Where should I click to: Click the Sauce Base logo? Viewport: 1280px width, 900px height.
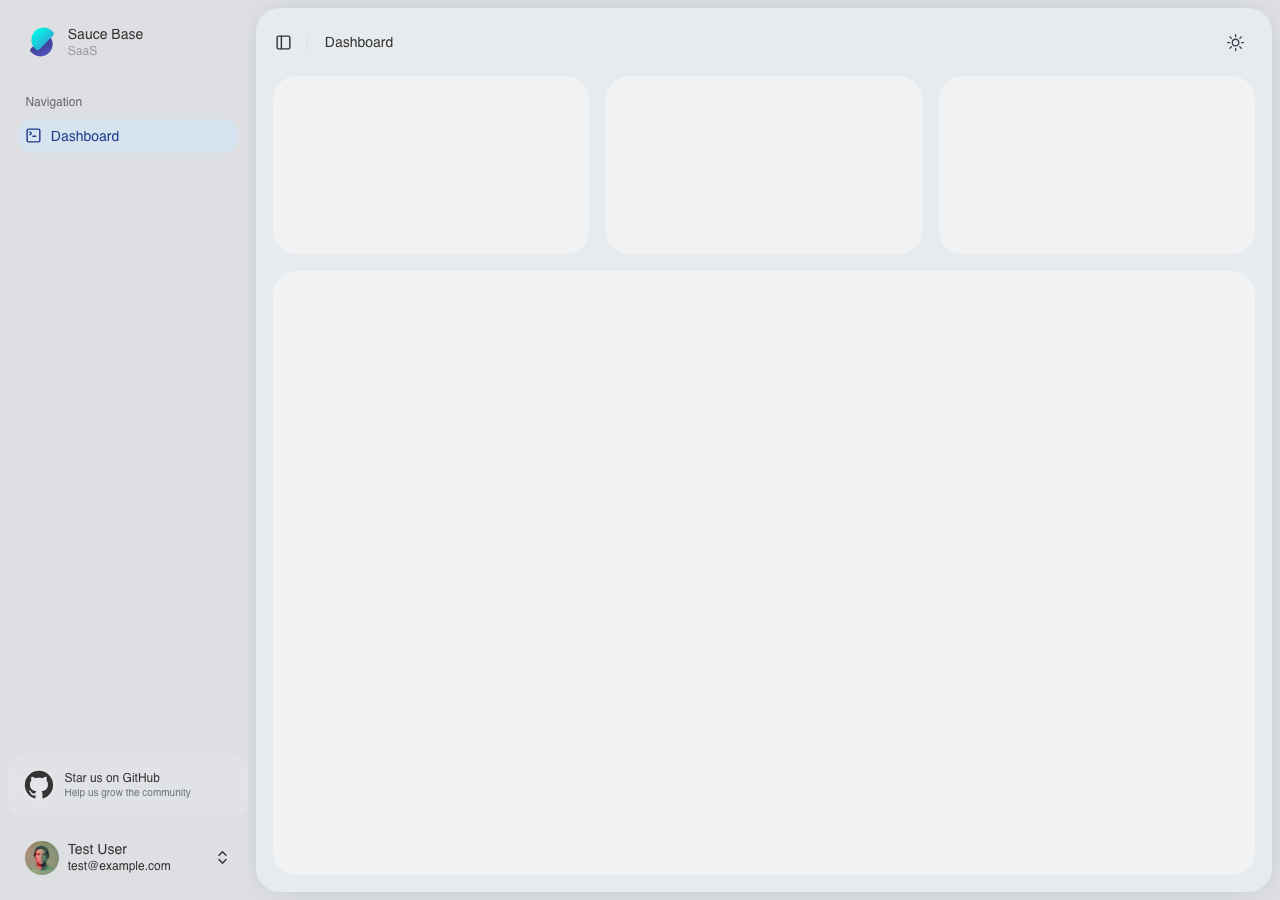[x=41, y=41]
